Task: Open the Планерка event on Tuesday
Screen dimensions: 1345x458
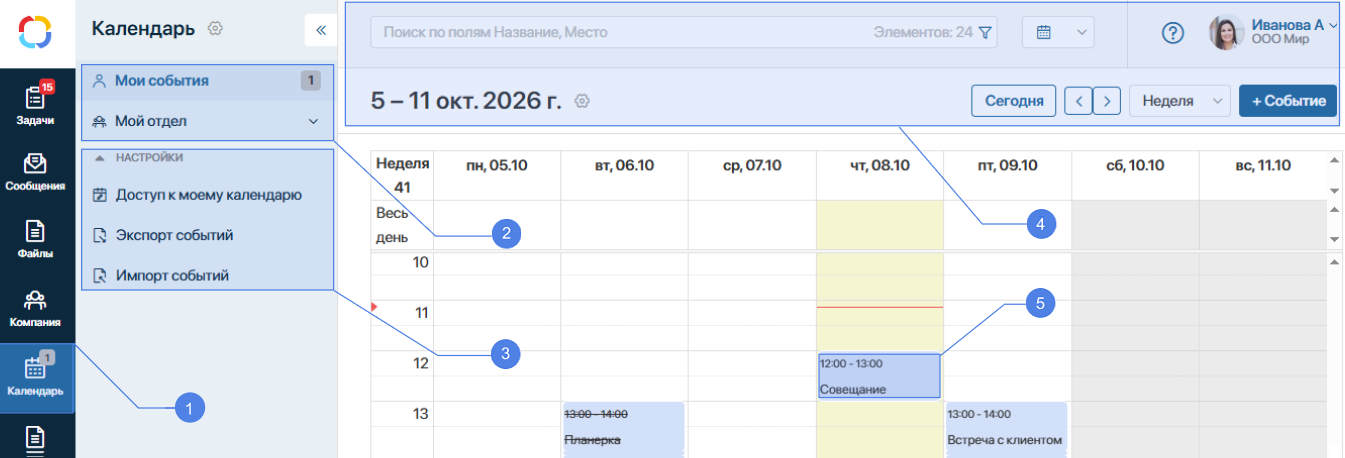Action: point(623,428)
